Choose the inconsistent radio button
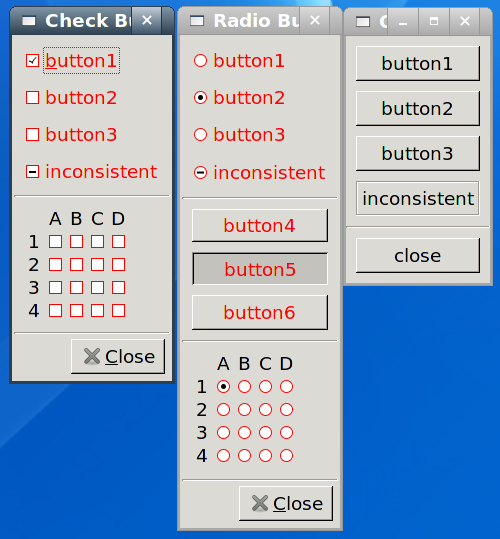Viewport: 500px width, 539px height. (x=200, y=173)
